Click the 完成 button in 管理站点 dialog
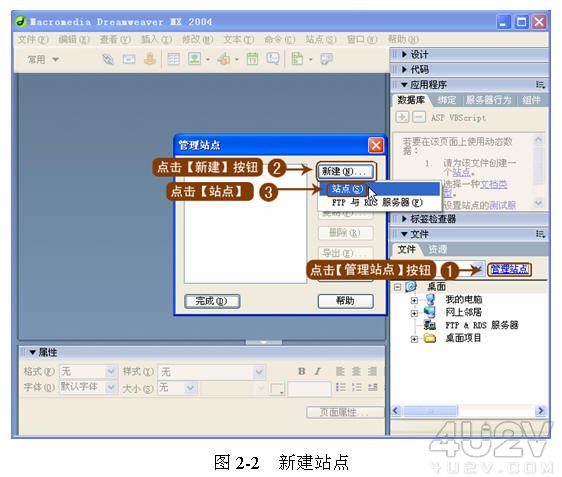 212,301
